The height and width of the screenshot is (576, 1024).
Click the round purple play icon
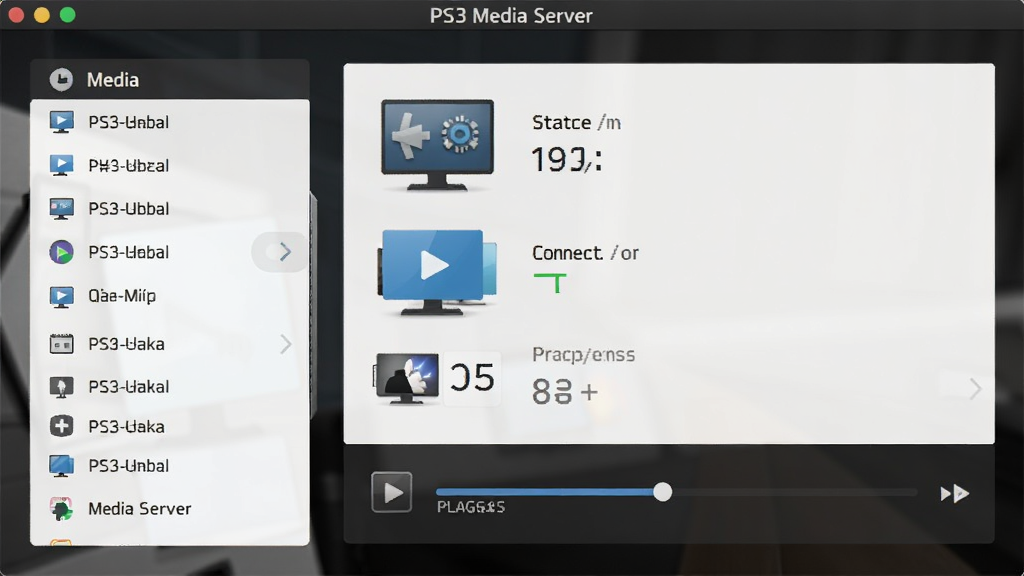click(x=61, y=252)
